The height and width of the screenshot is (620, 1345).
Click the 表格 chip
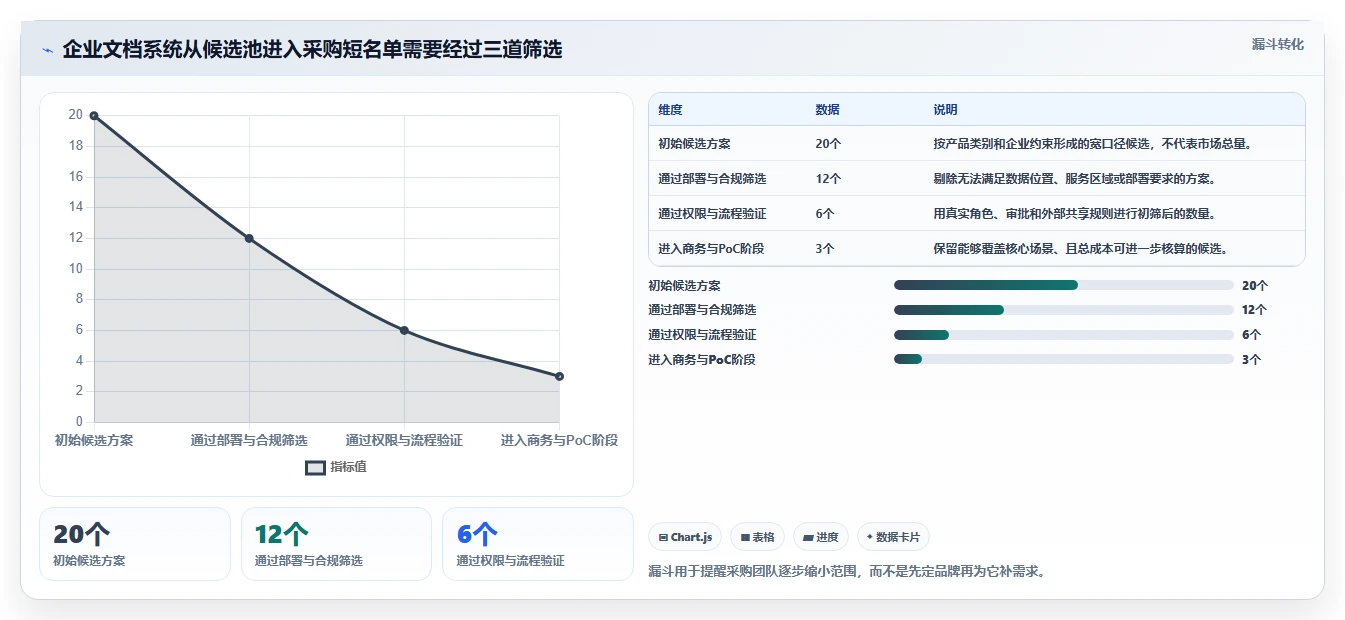point(758,537)
